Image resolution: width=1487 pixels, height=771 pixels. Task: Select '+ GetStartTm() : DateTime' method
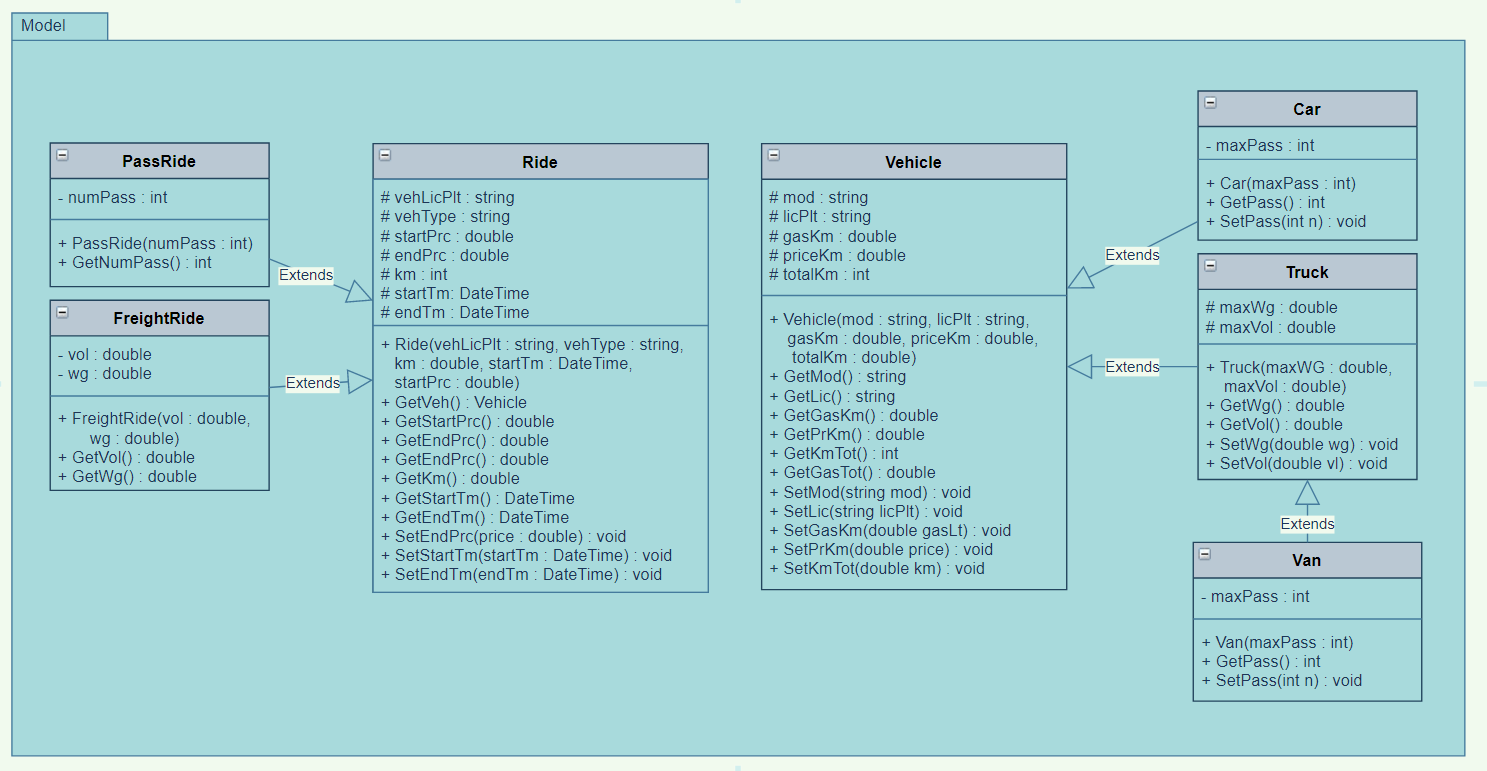click(478, 498)
